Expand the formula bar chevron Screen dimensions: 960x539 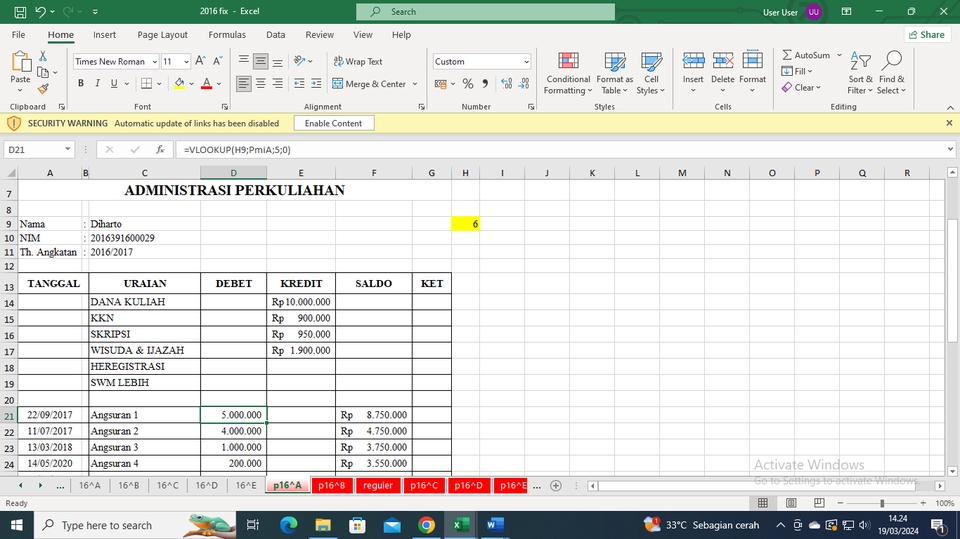pyautogui.click(x=950, y=149)
